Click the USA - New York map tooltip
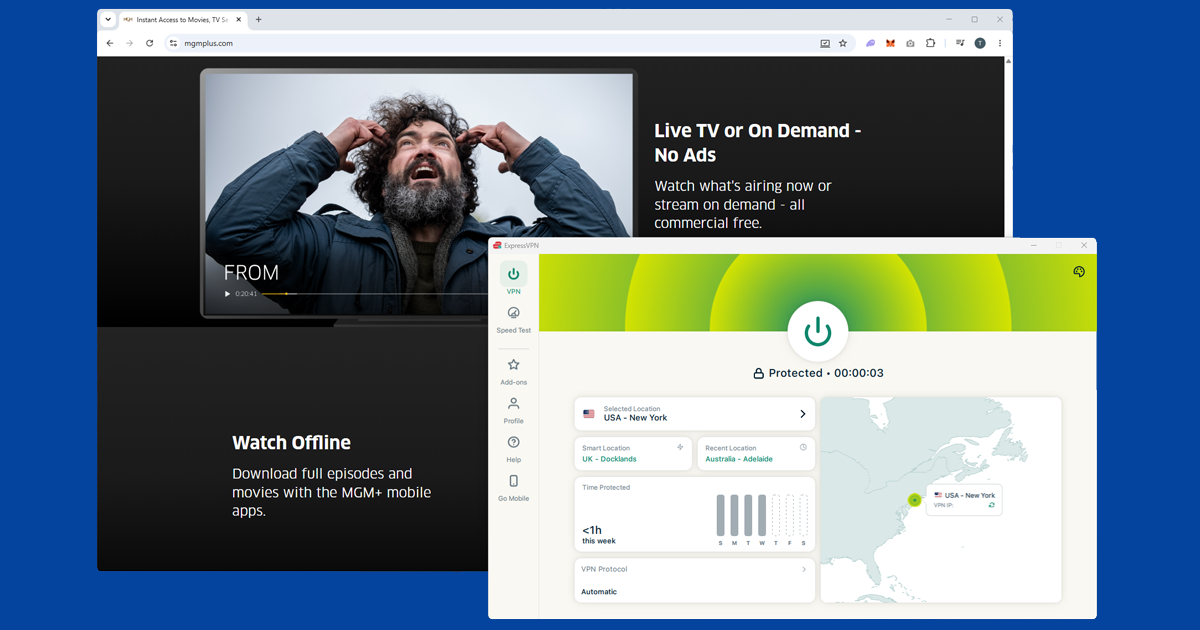This screenshot has width=1200, height=630. click(x=963, y=500)
